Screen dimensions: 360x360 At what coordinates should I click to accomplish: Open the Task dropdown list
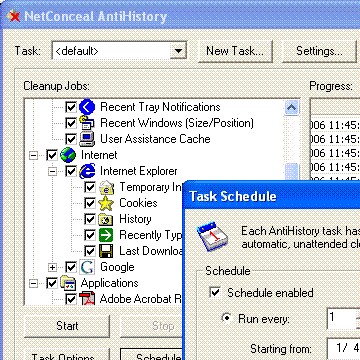[x=179, y=51]
